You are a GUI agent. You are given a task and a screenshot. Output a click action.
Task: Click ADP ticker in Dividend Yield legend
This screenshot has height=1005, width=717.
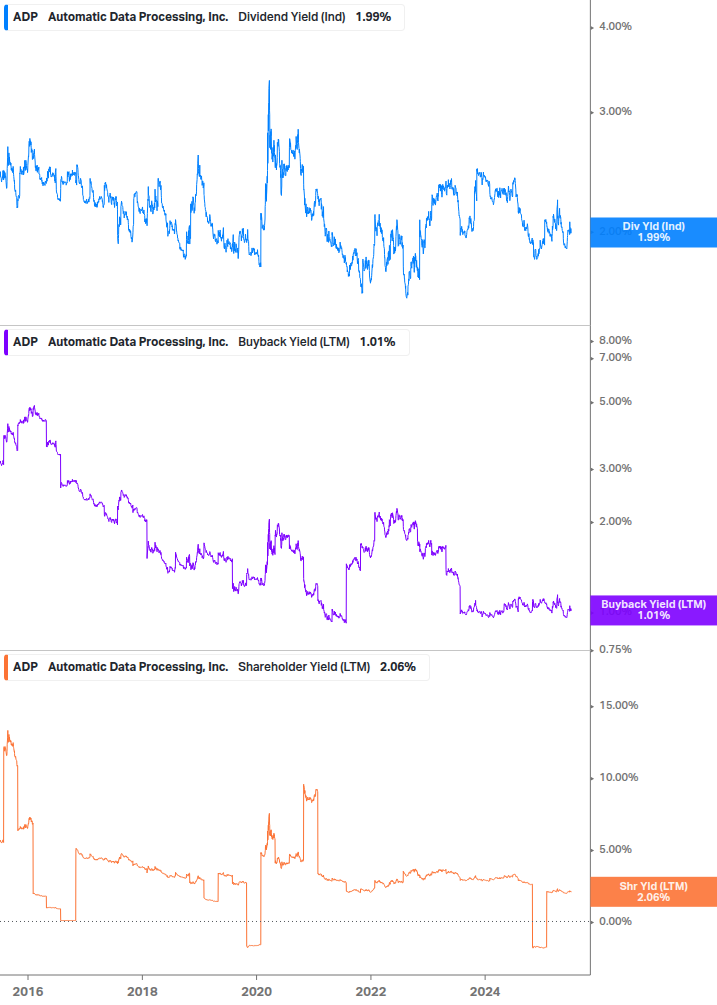pos(26,17)
